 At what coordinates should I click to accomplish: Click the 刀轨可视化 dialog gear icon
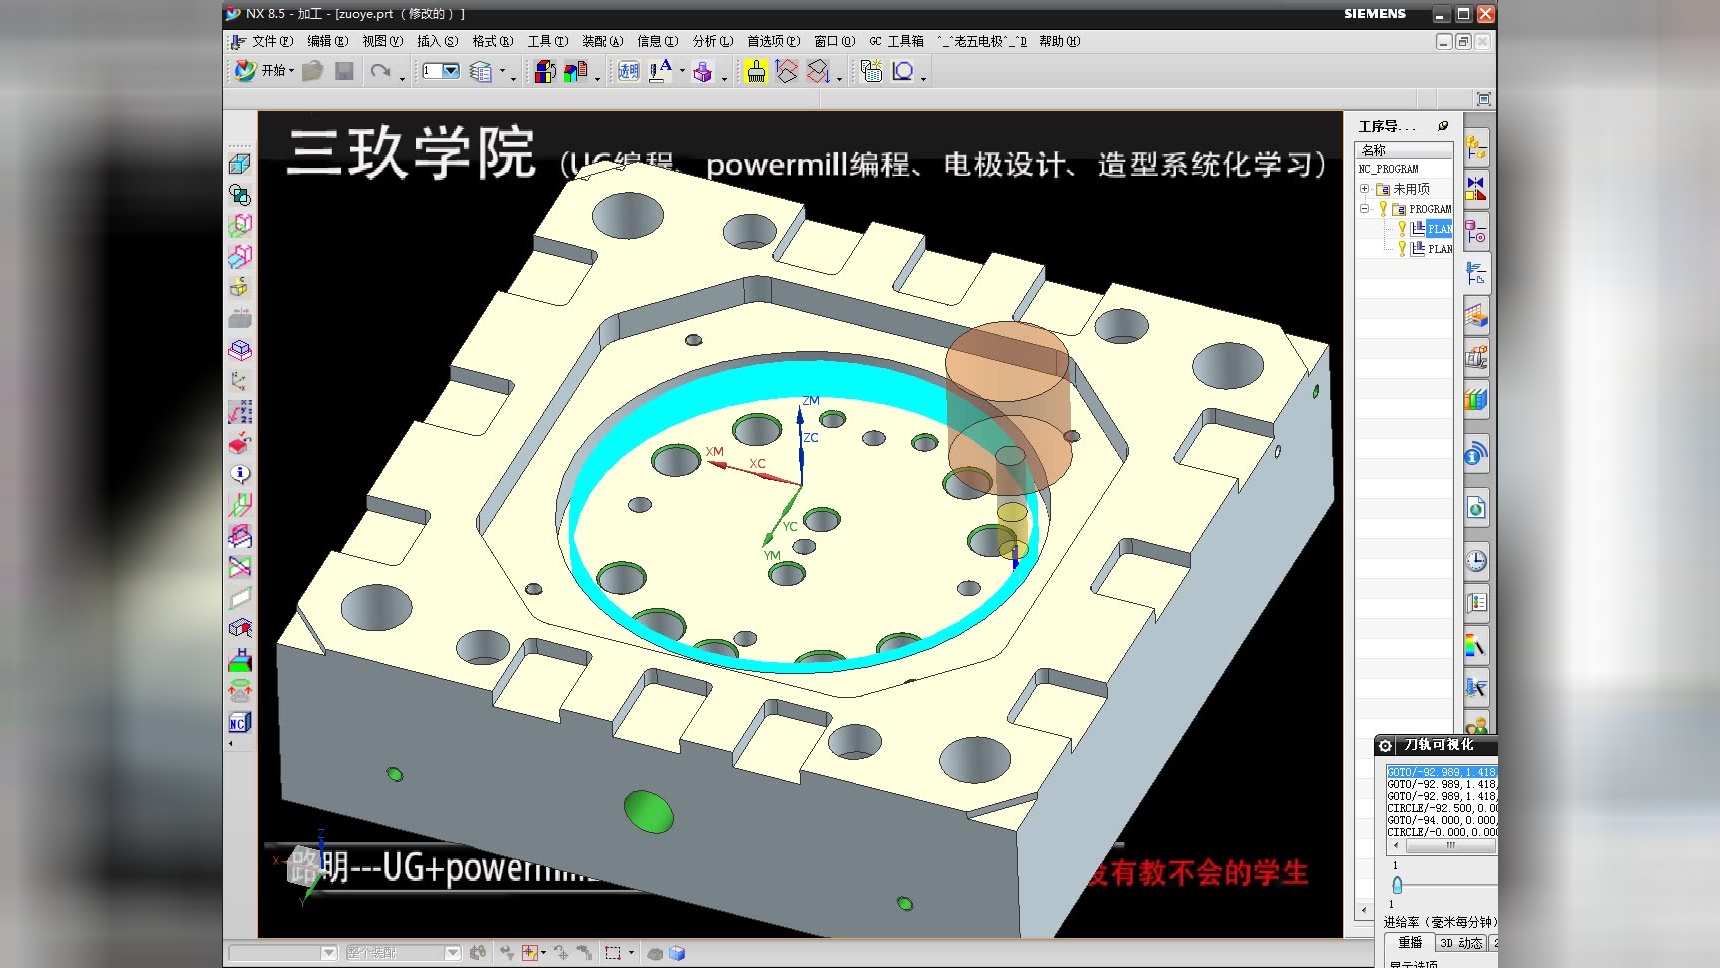(x=1385, y=745)
